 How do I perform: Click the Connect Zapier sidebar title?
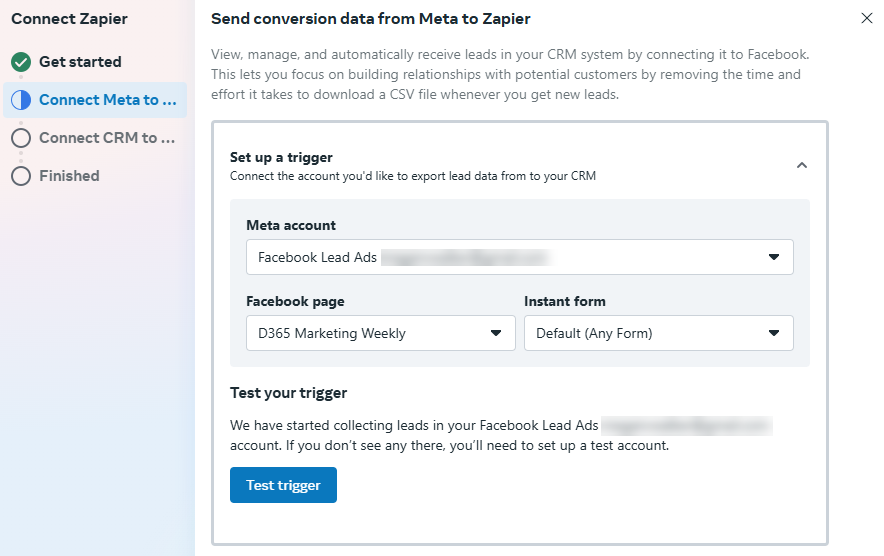(x=69, y=18)
